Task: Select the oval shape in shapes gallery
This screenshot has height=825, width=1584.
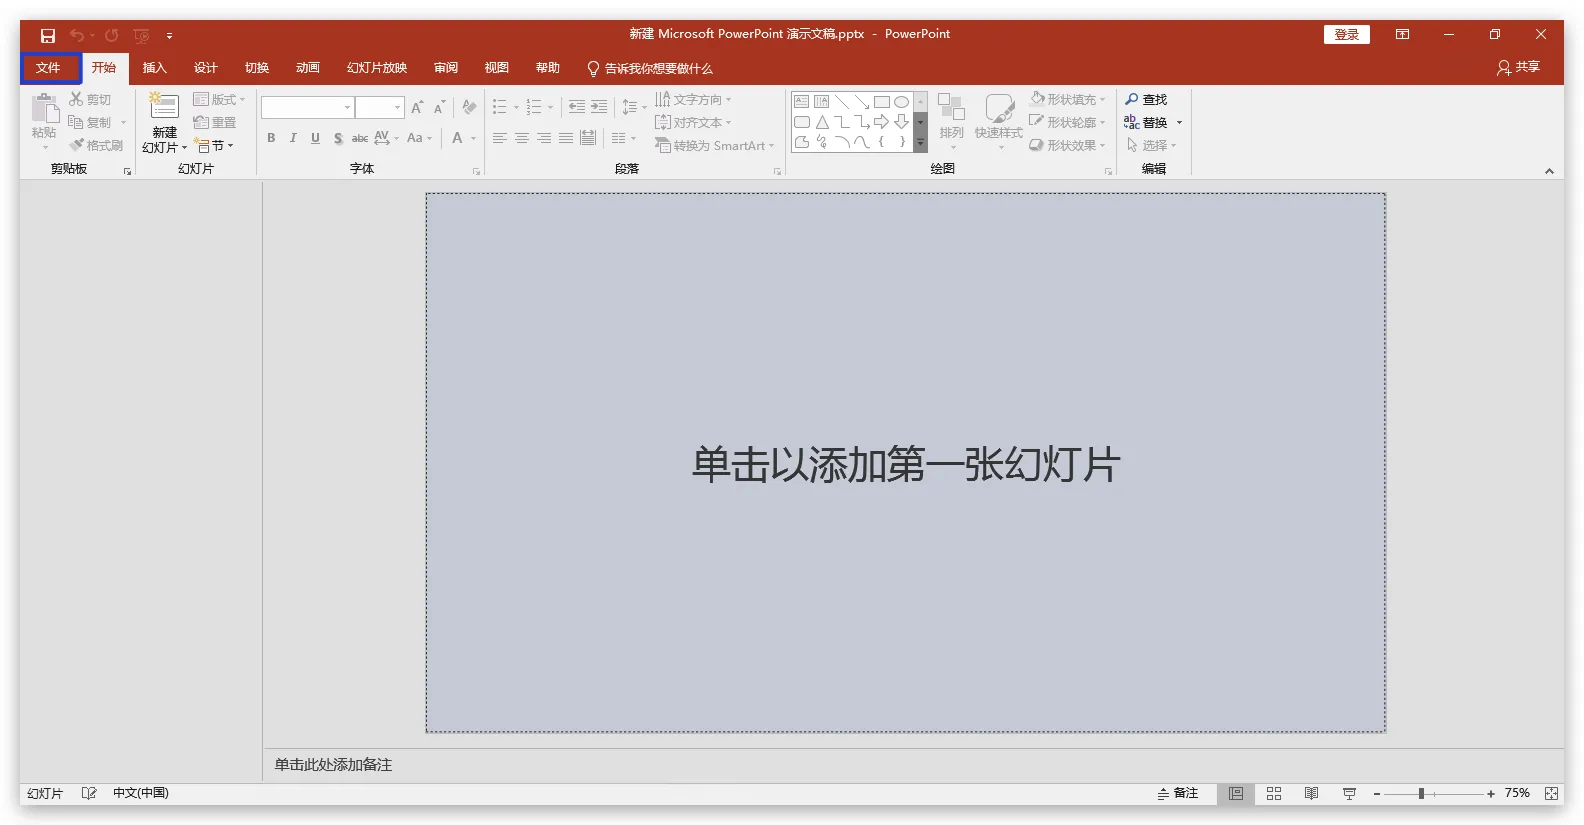Action: [901, 102]
